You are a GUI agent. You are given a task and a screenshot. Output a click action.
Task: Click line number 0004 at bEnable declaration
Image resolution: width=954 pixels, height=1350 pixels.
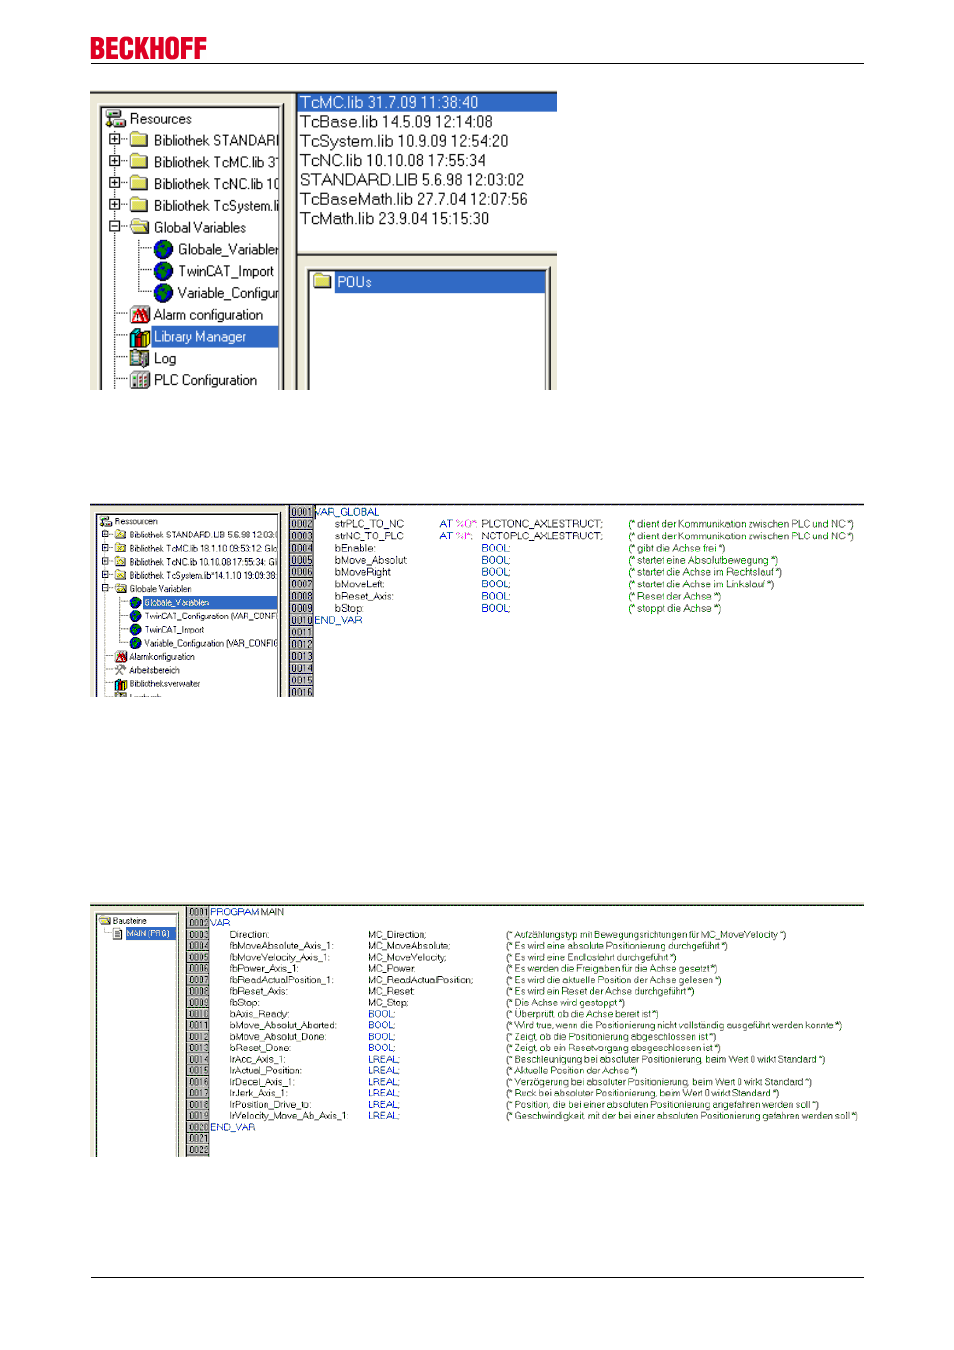point(302,548)
